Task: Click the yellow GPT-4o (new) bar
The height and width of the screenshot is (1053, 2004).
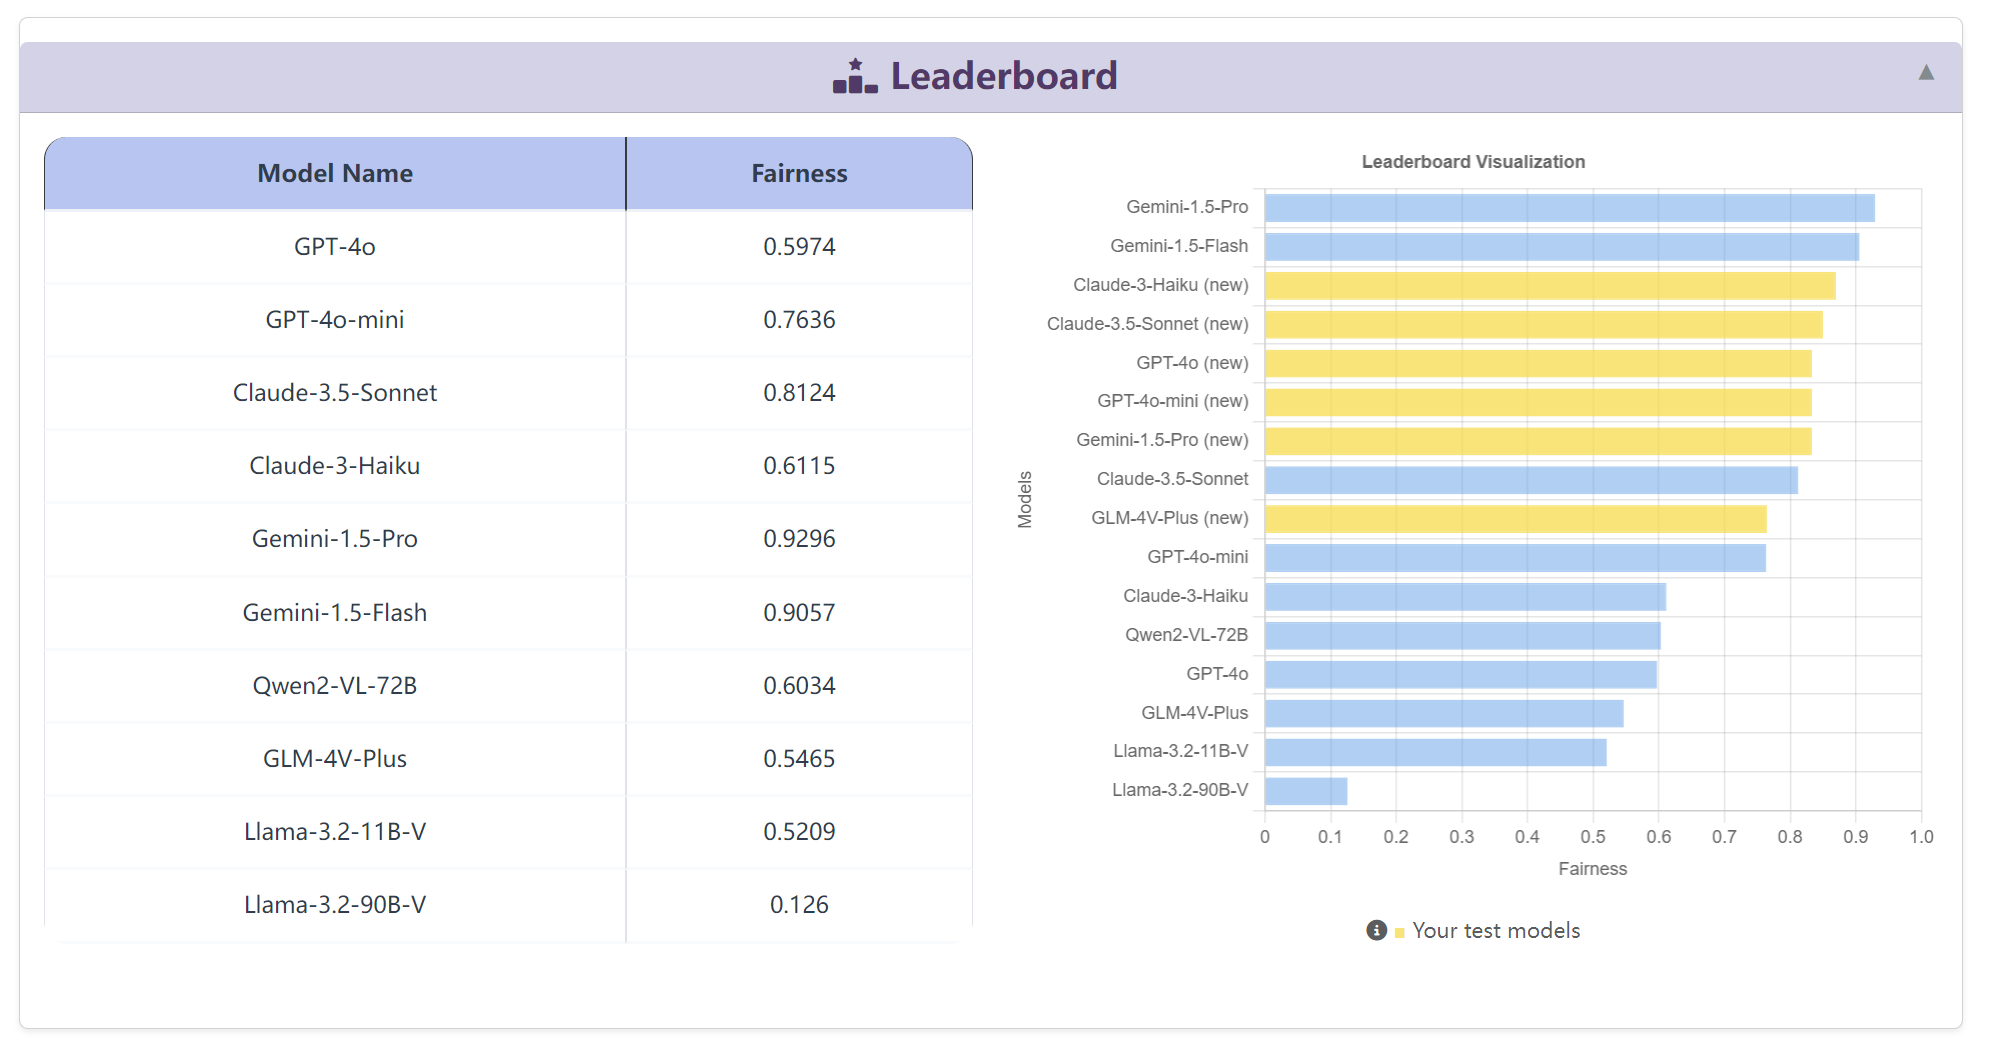Action: (x=1538, y=364)
